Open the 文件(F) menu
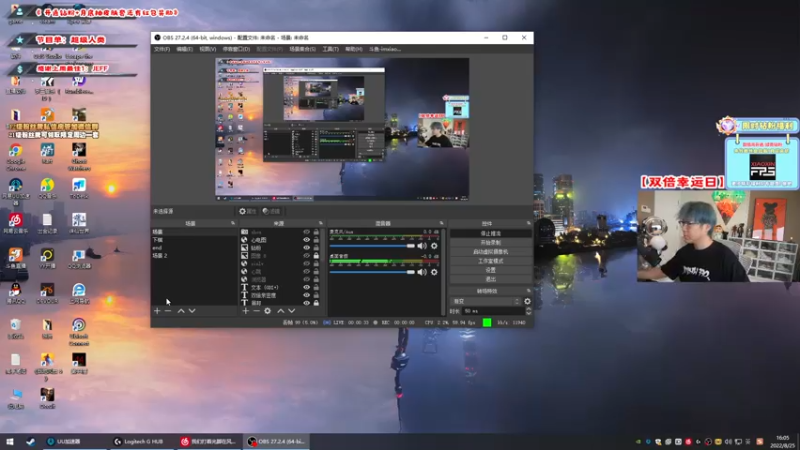 click(162, 49)
